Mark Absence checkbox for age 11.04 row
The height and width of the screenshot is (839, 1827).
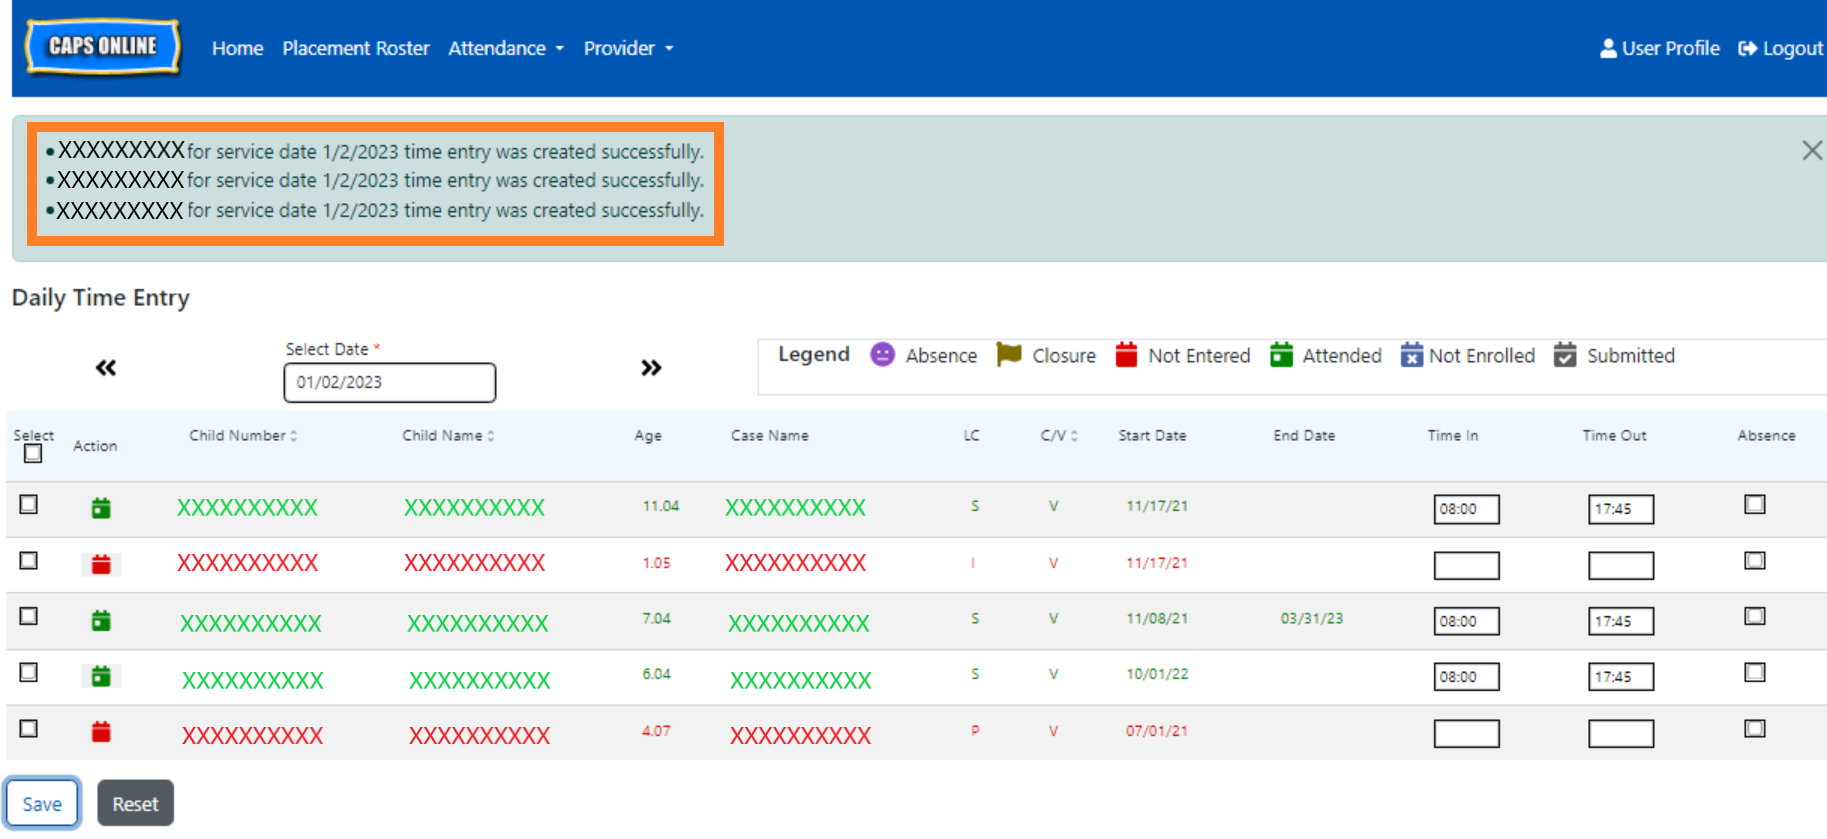click(x=1755, y=505)
